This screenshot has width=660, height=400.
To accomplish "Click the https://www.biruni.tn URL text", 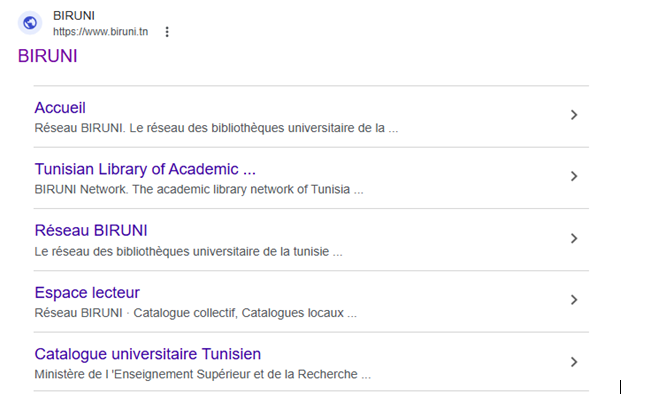I will 100,32.
